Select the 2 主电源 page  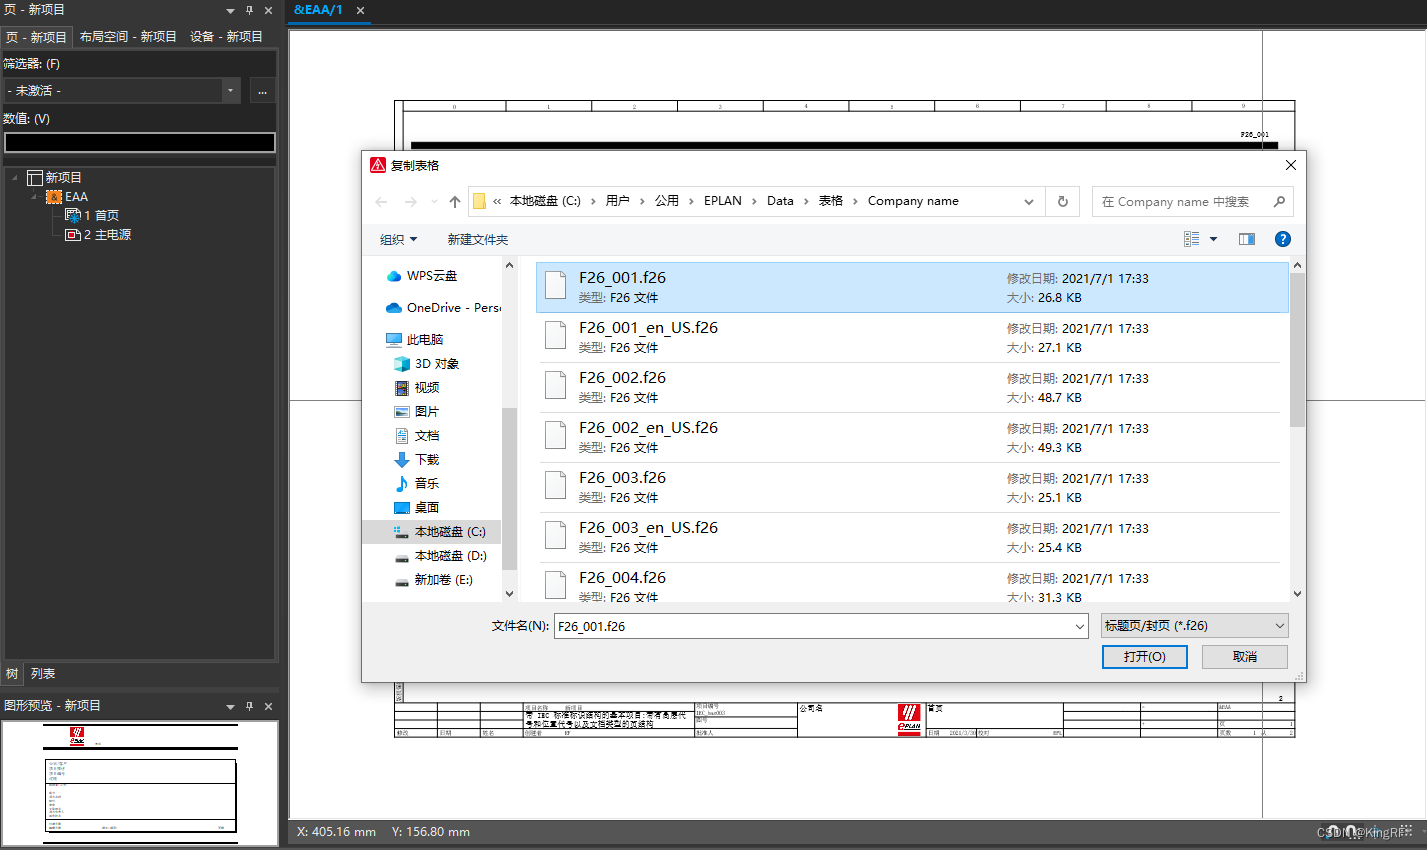point(107,235)
